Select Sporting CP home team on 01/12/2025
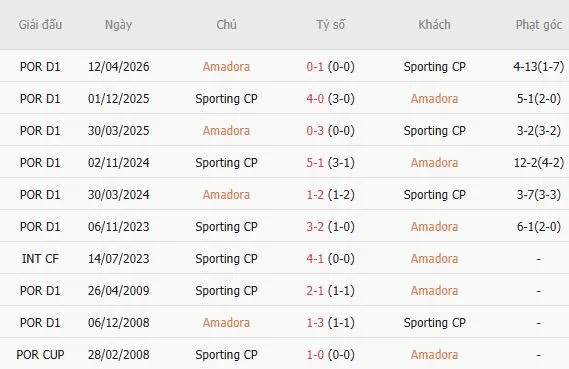Viewport: 569px width, 369px height. 226,99
